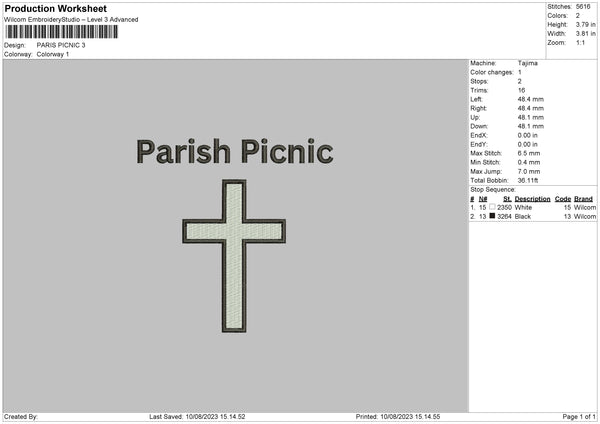Click the Trims value 16
This screenshot has height=424, width=600.
(521, 90)
